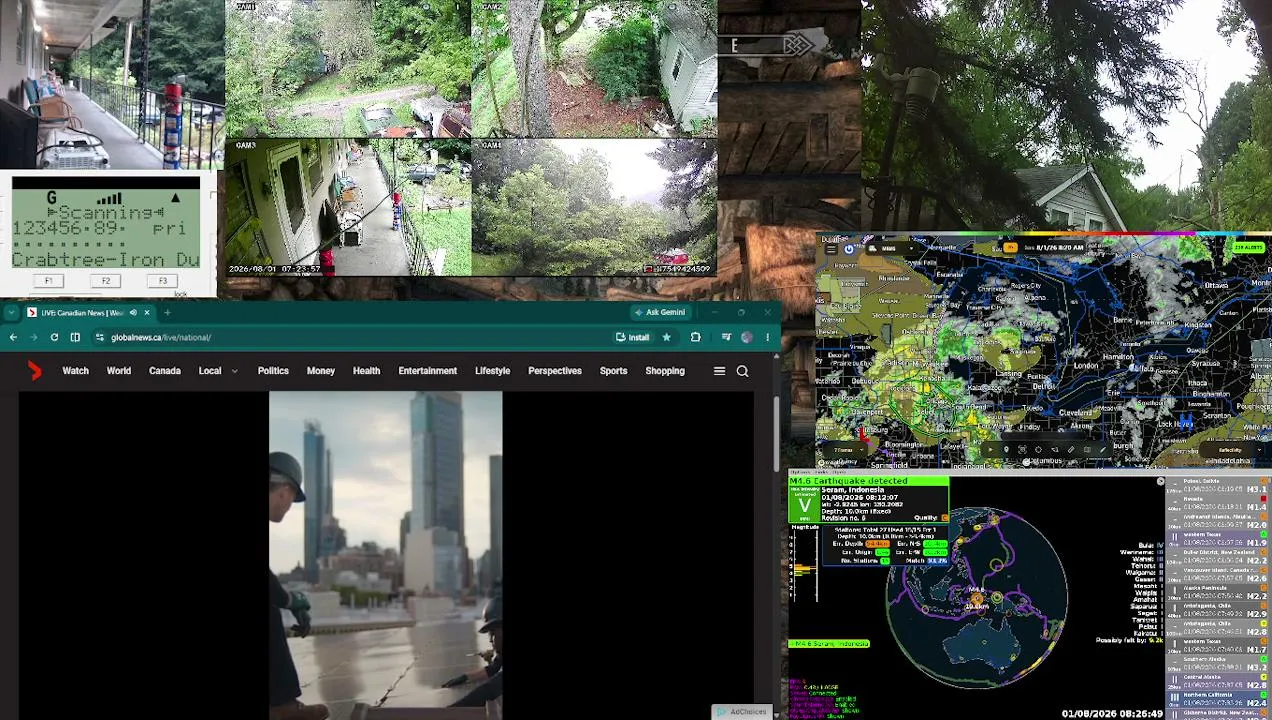Select the radar ruler measure tool
The height and width of the screenshot is (720, 1272).
tap(1071, 450)
